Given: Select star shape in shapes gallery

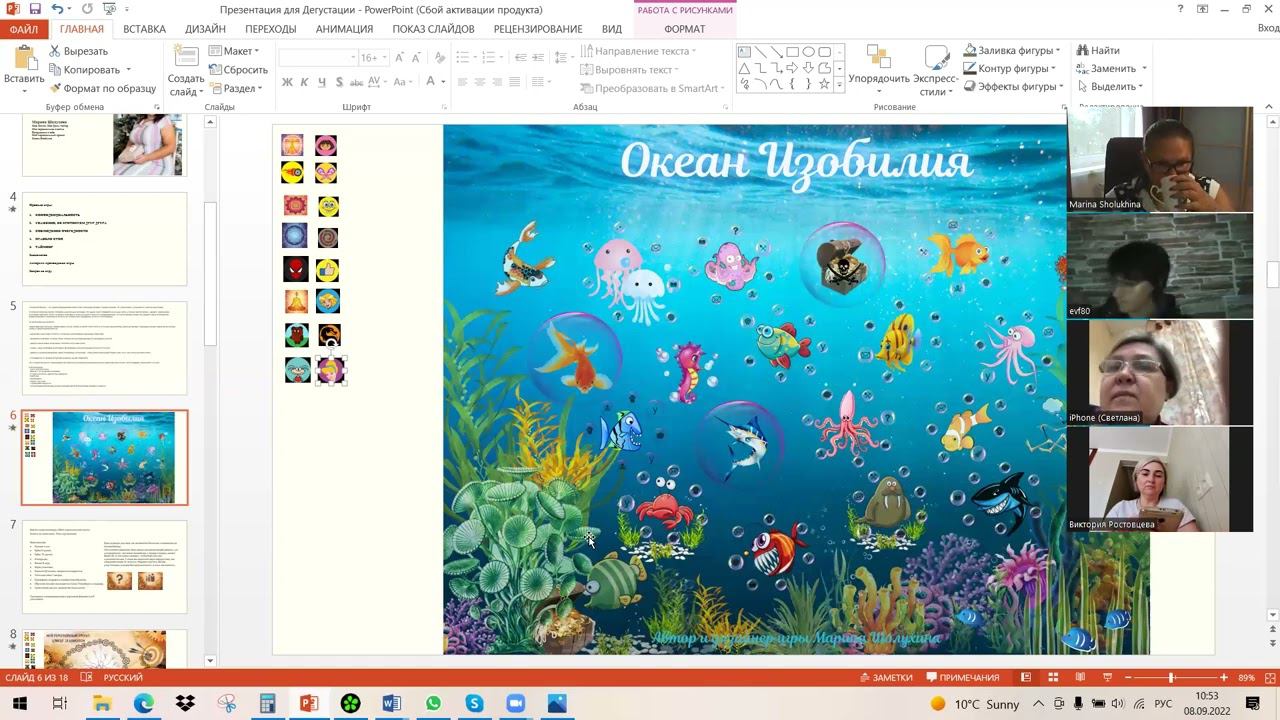Looking at the screenshot, I should 824,84.
